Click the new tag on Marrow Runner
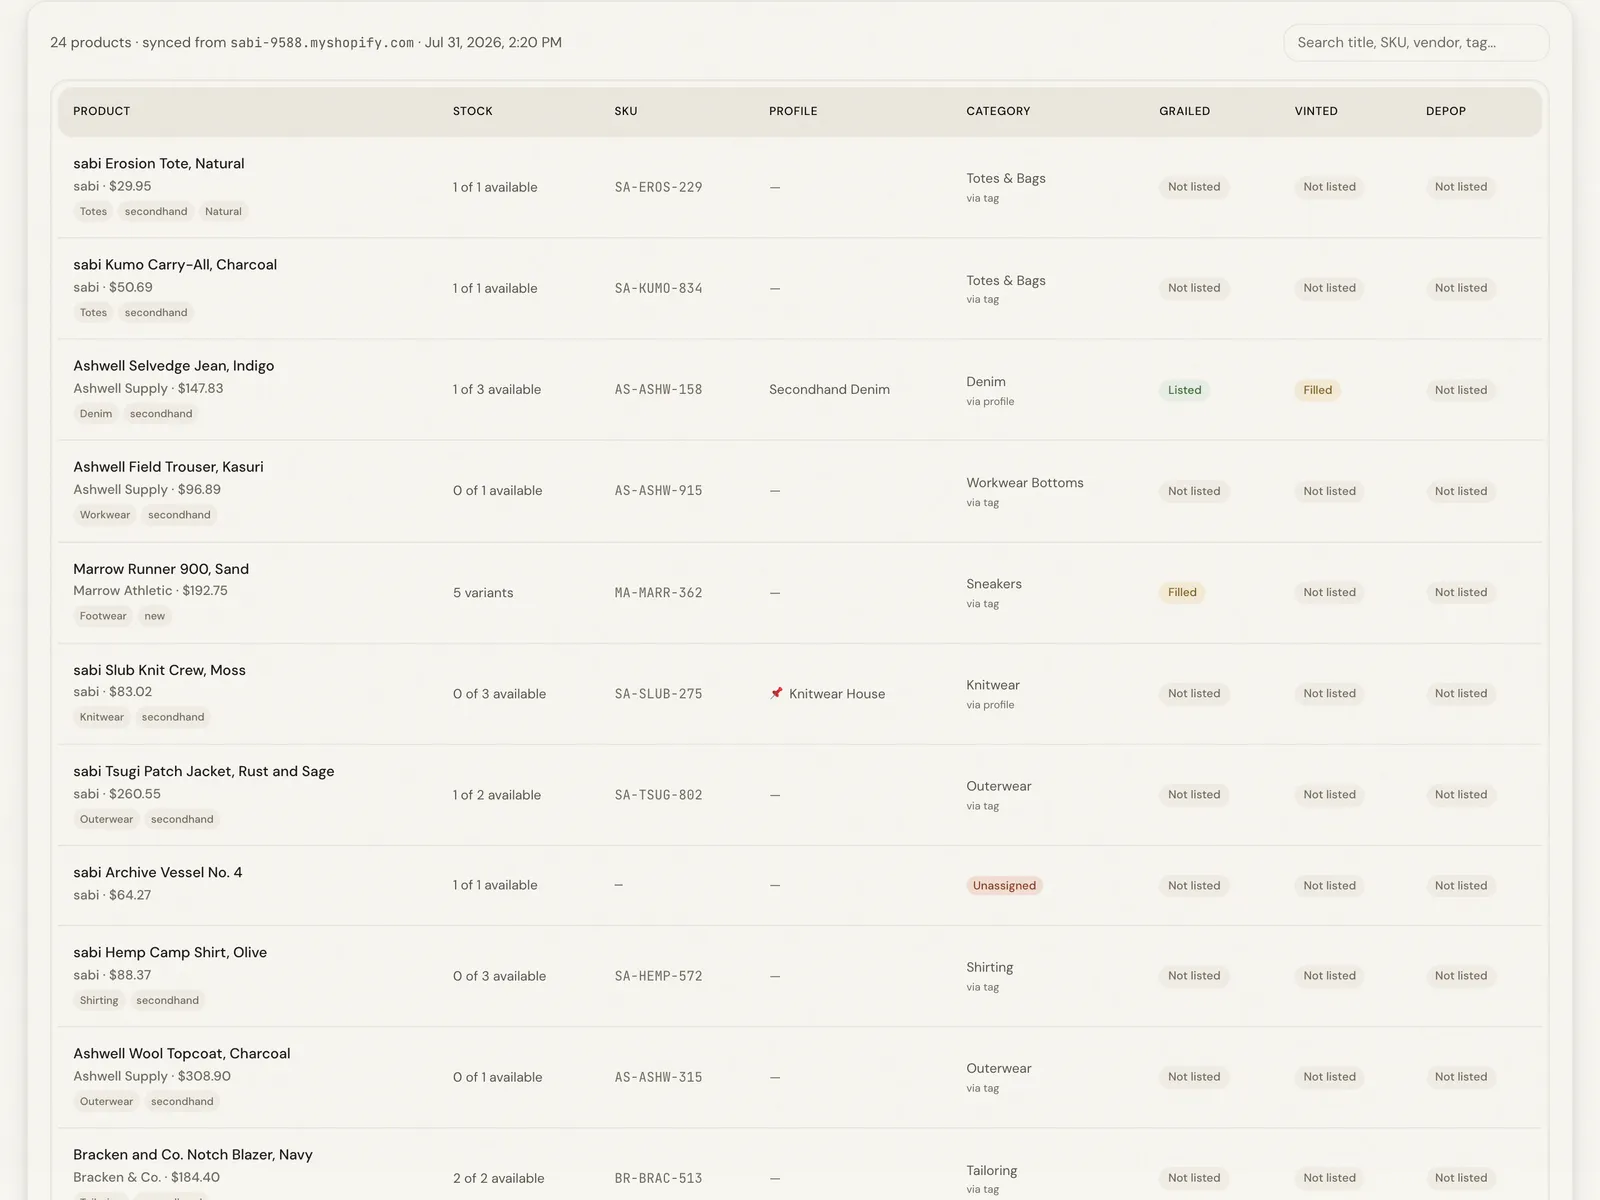 [154, 616]
